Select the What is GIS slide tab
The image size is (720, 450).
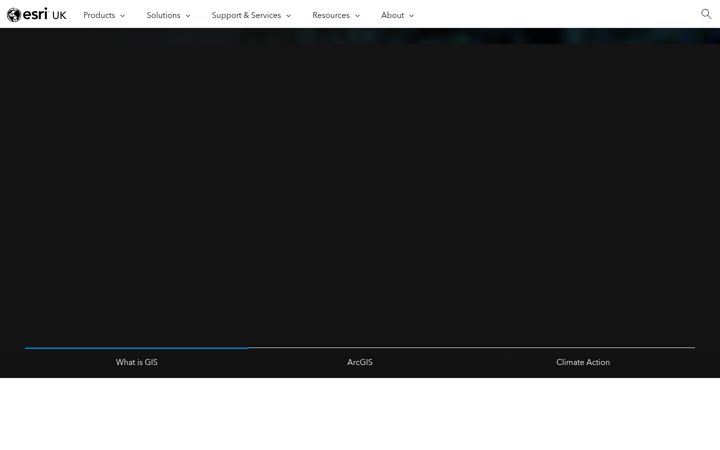point(136,362)
